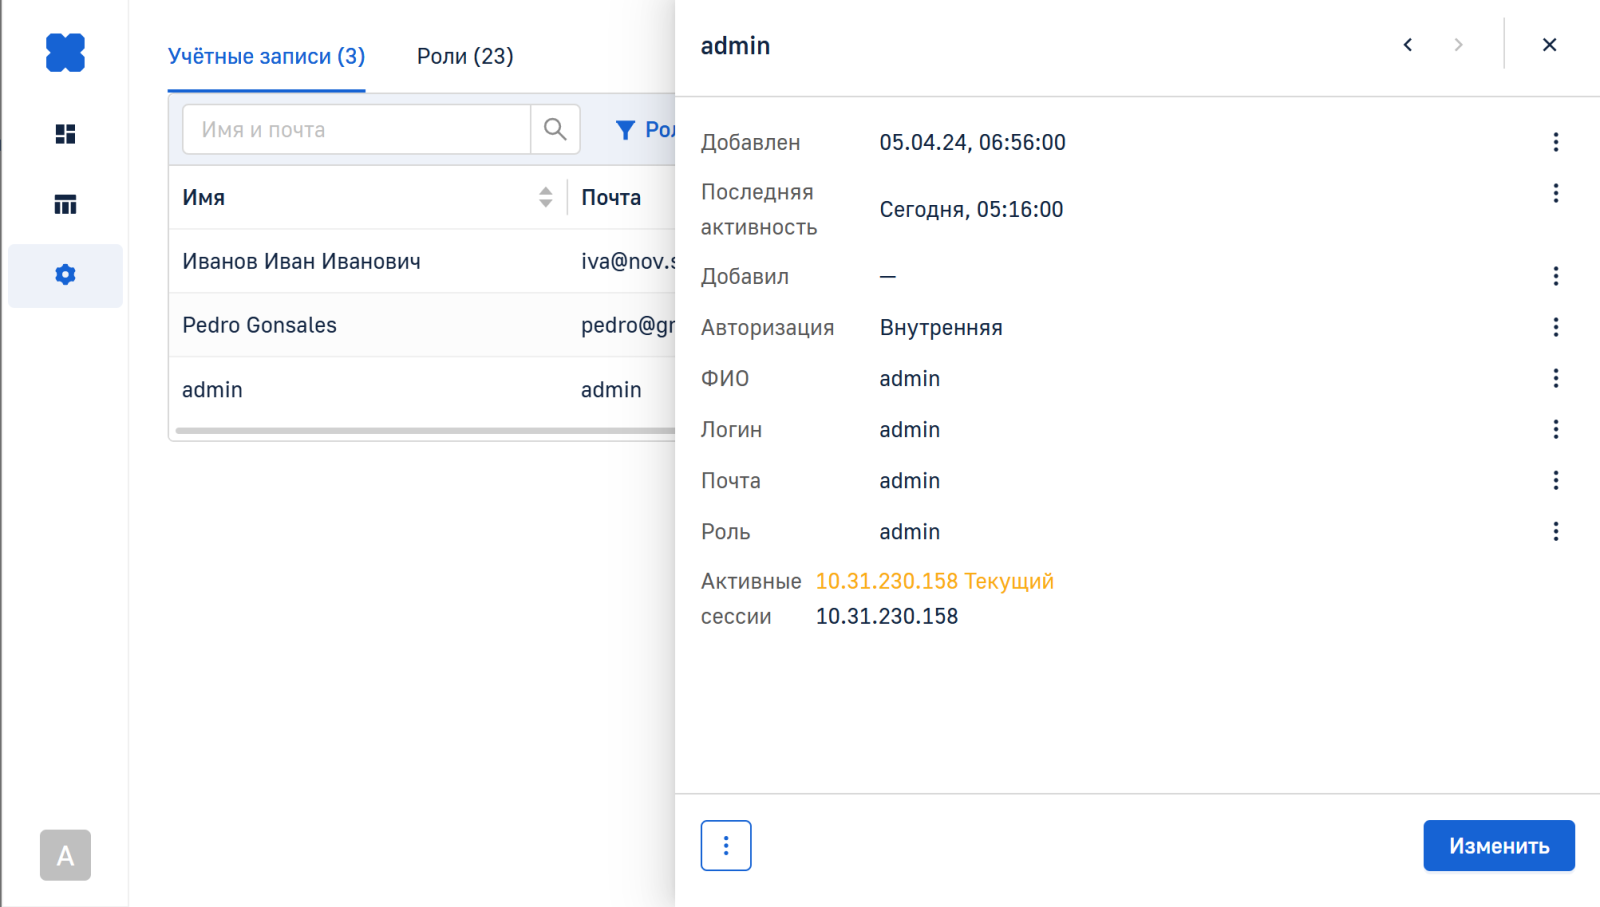This screenshot has height=907, width=1600.
Task: Click the current session IP 10.31.230.158 Текущий
Action: (934, 581)
